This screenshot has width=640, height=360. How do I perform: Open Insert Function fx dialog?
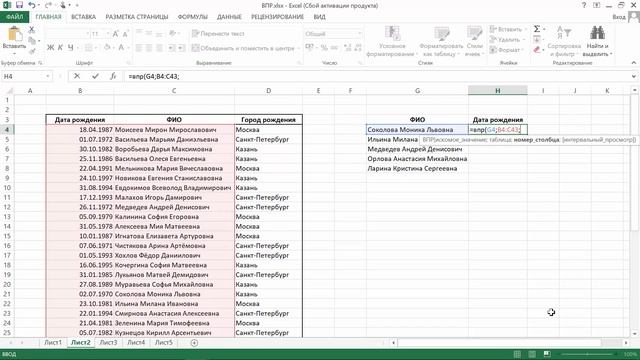click(113, 76)
